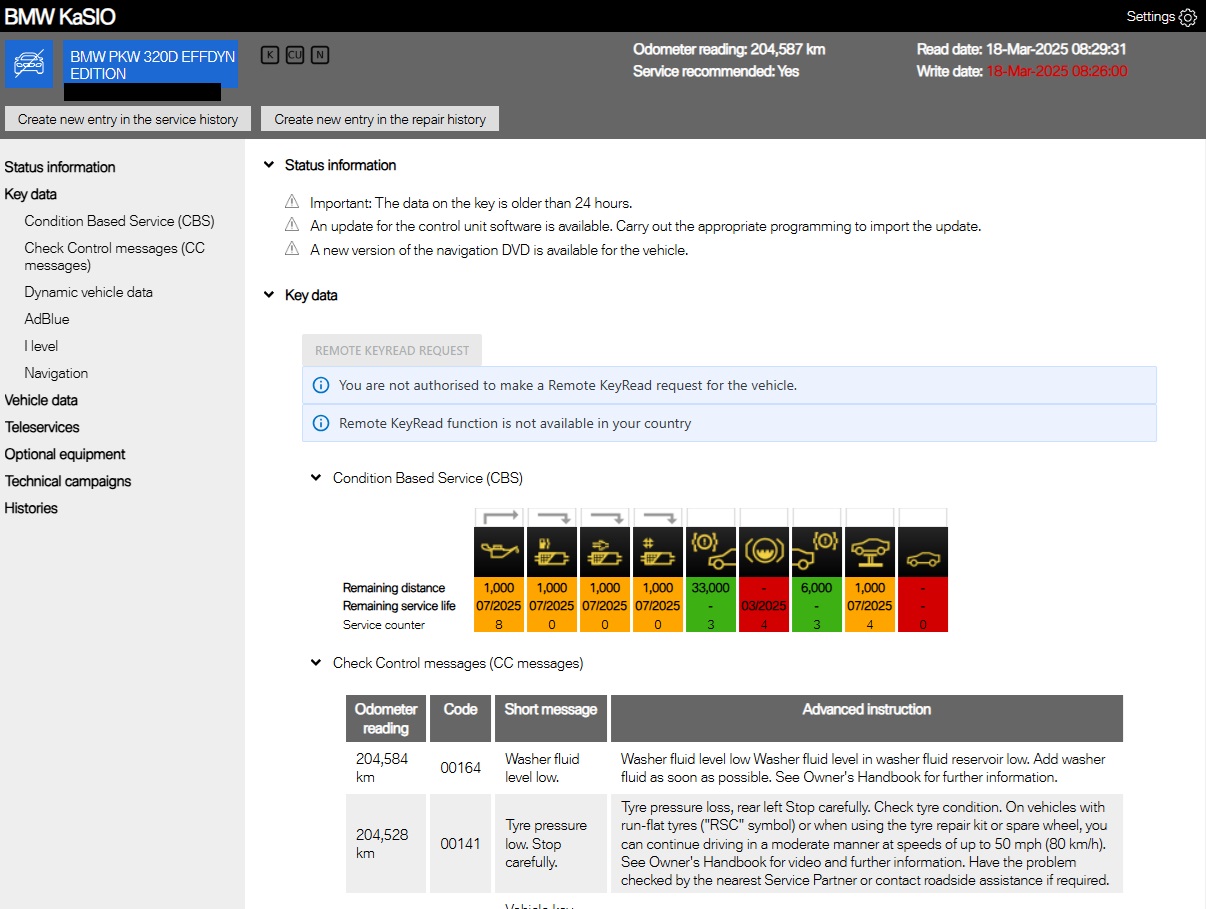
Task: Select code 00164 cell
Action: pos(461,768)
